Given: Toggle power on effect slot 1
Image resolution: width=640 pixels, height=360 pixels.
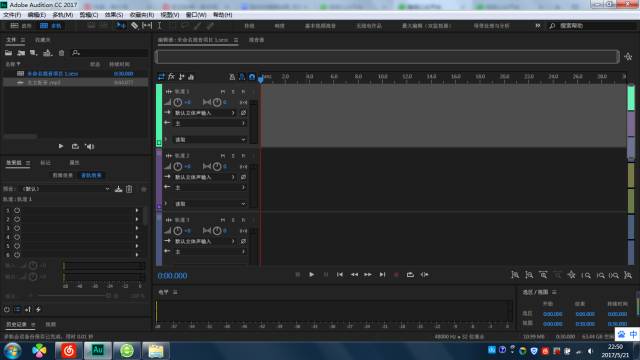Looking at the screenshot, I should coord(17,211).
